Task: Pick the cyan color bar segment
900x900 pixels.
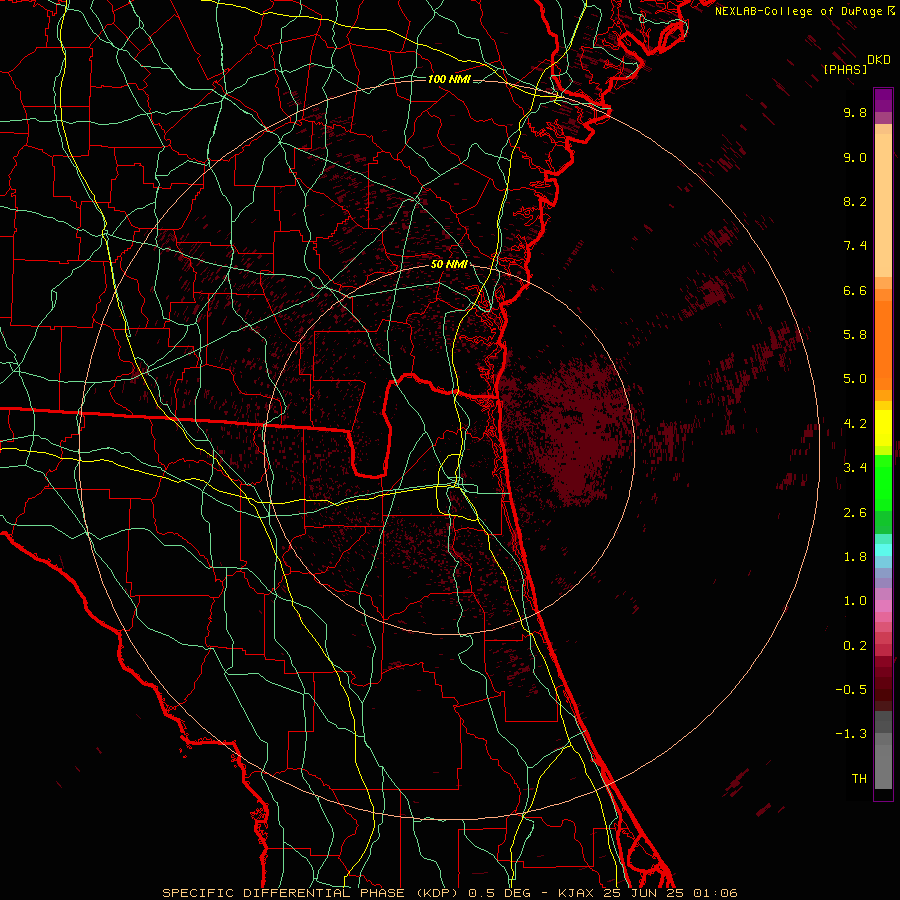Action: click(883, 550)
